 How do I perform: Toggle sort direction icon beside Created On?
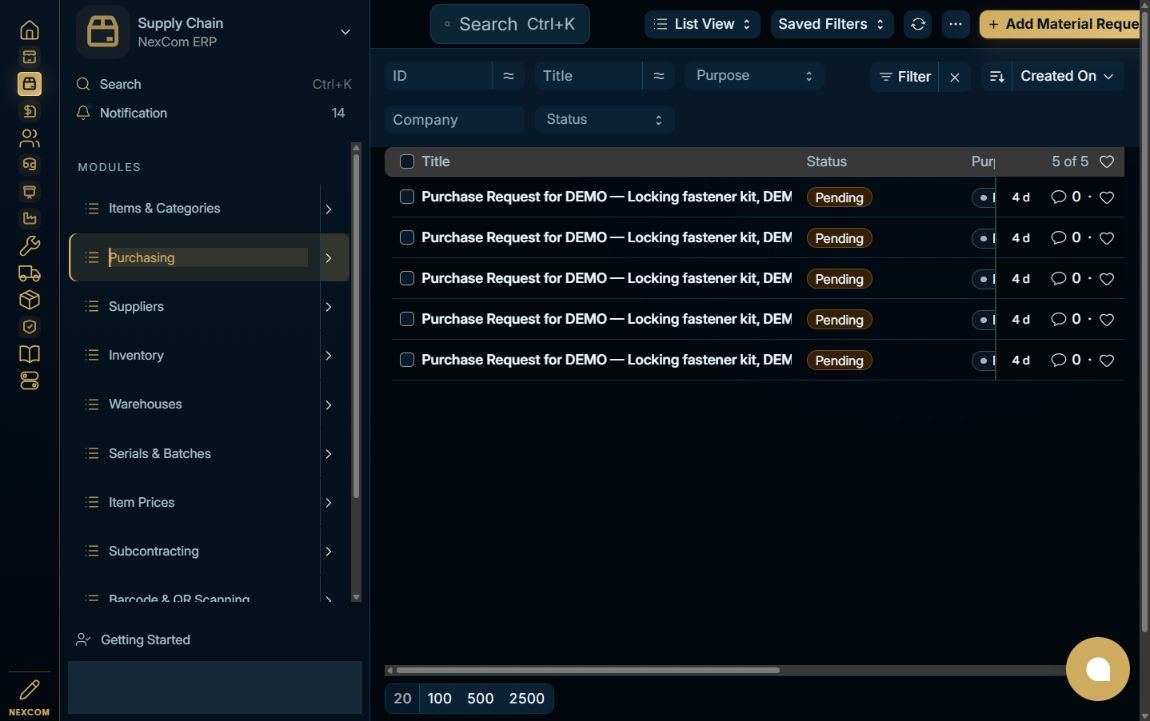coord(996,76)
